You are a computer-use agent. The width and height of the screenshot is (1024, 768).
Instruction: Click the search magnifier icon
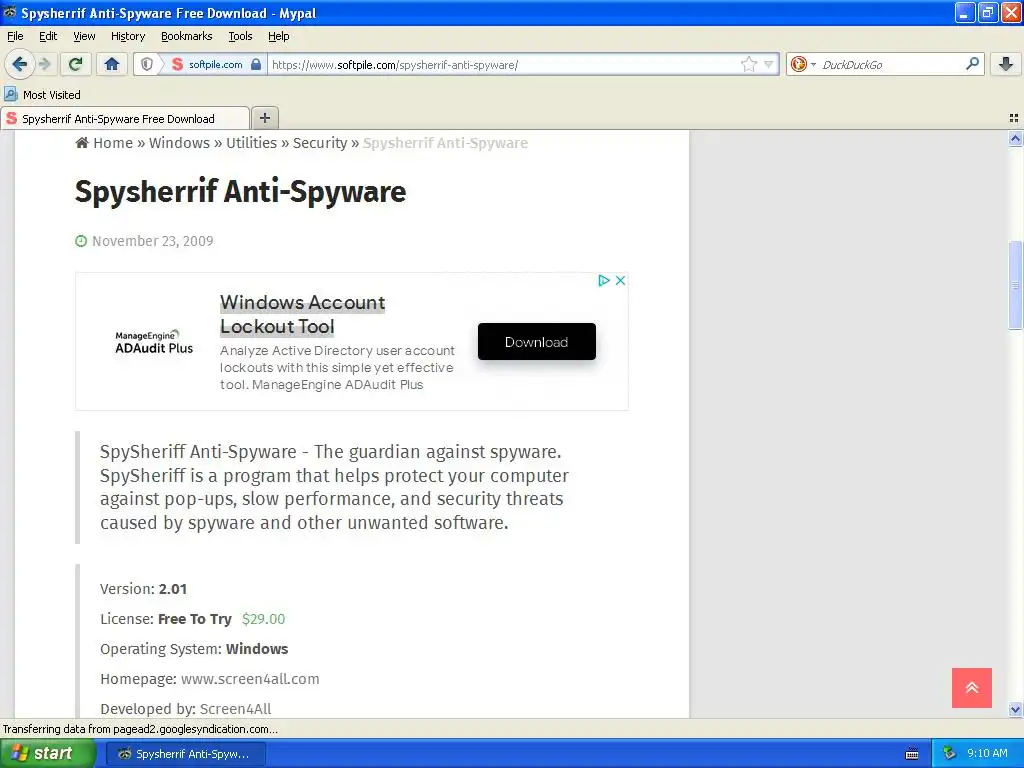click(x=972, y=63)
